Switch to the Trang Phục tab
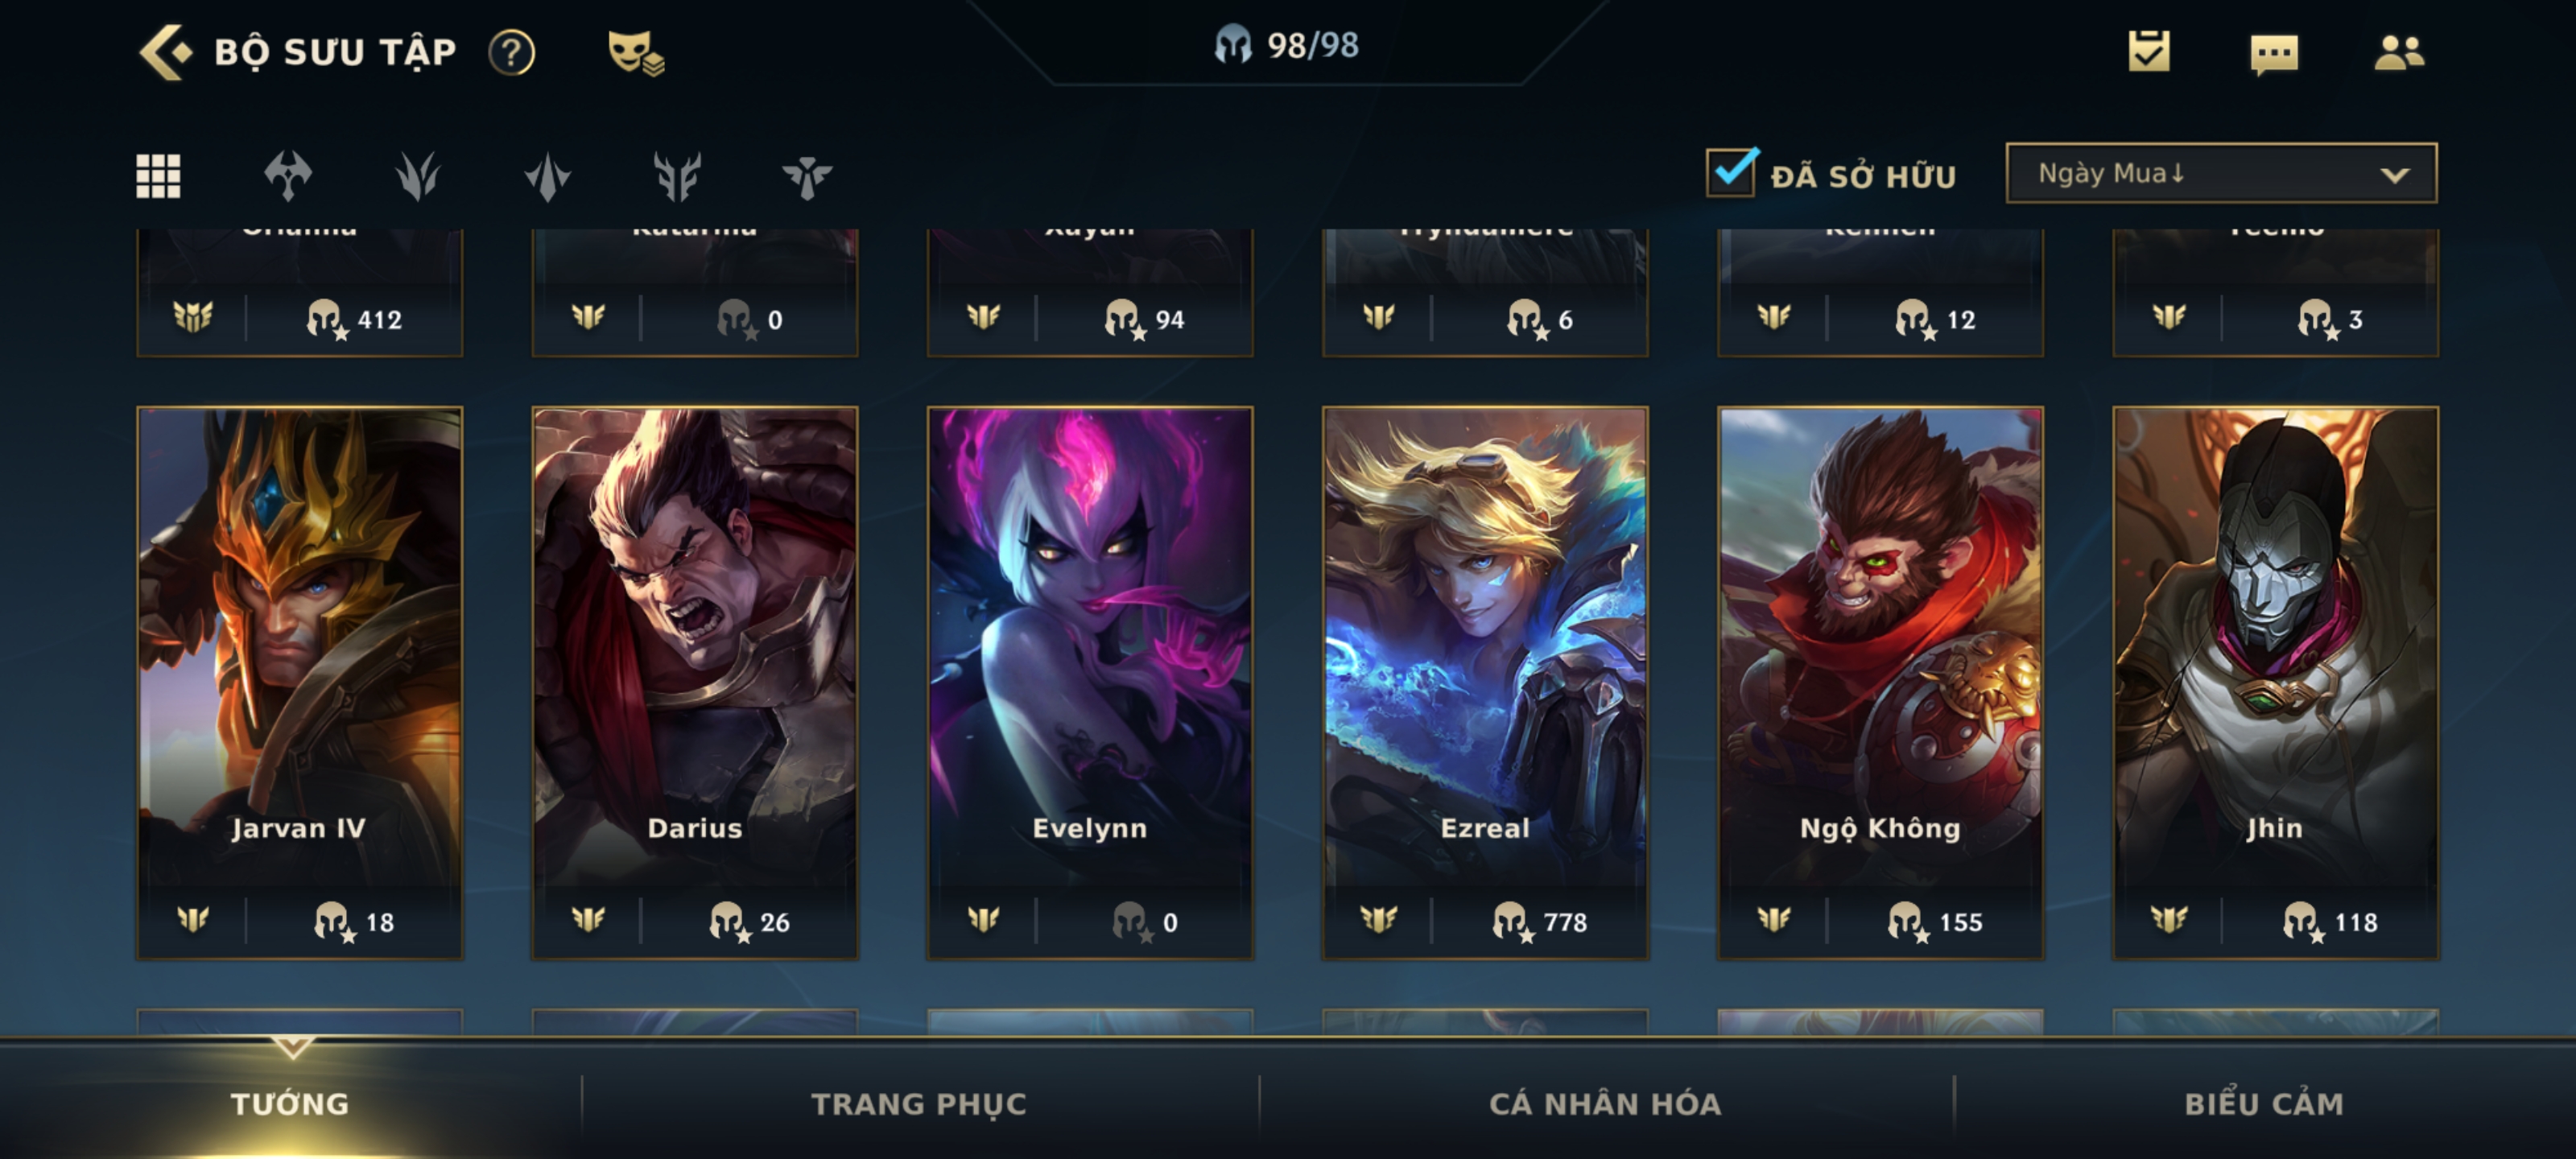The height and width of the screenshot is (1159, 2576). (918, 1103)
